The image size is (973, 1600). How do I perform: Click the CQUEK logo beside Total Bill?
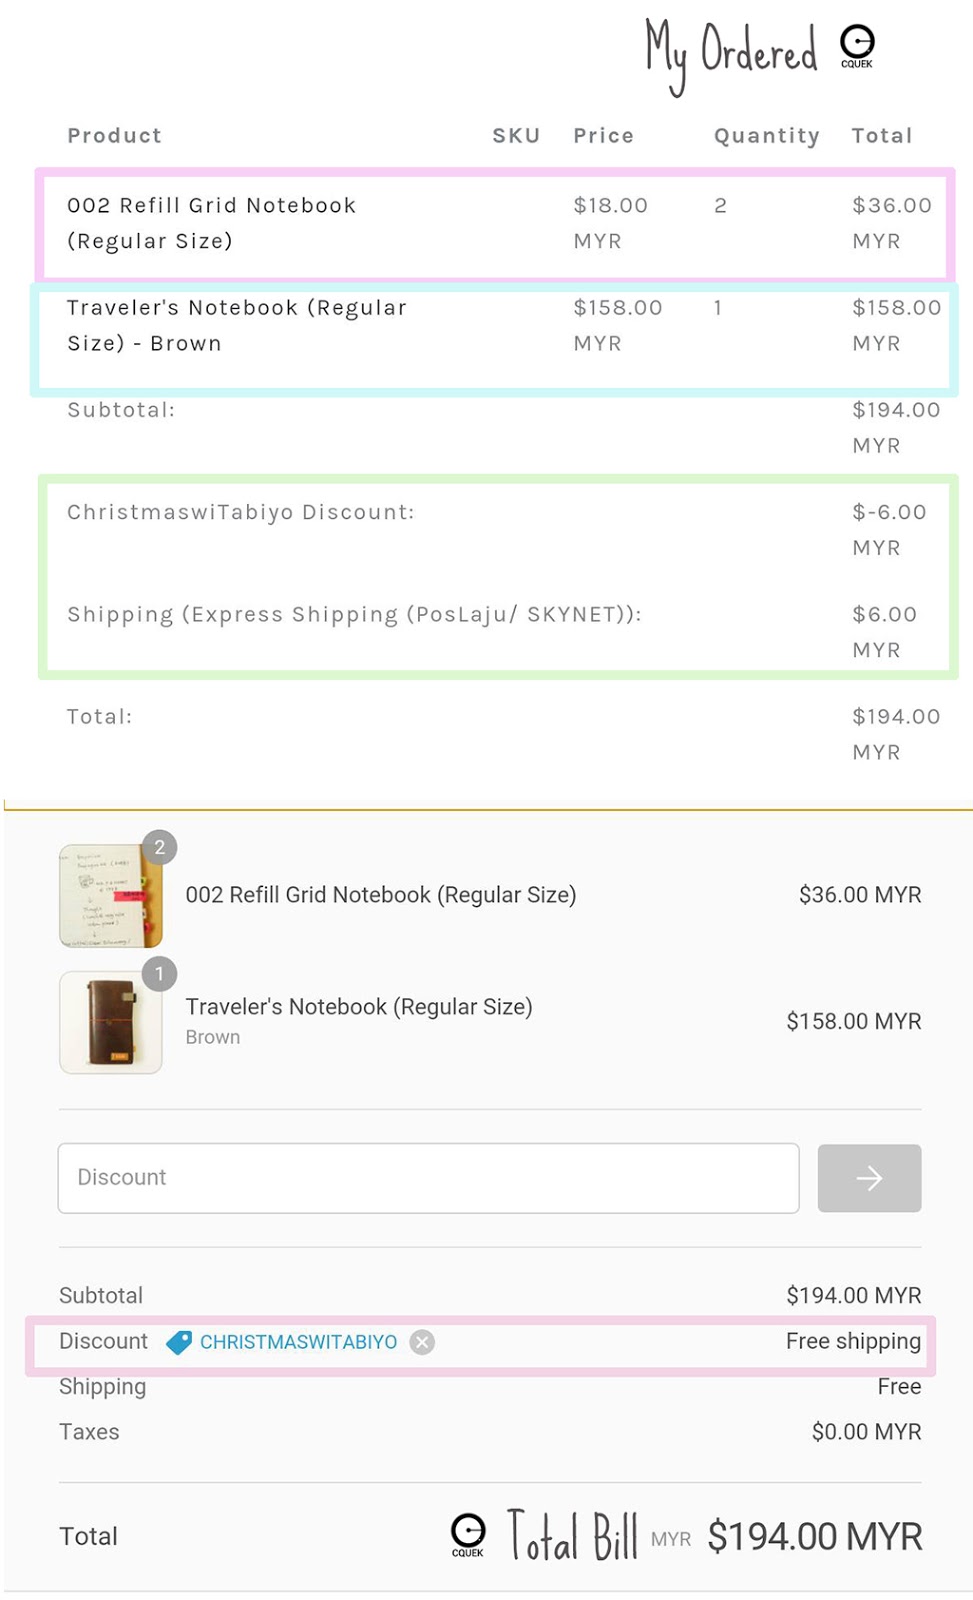(x=468, y=1533)
